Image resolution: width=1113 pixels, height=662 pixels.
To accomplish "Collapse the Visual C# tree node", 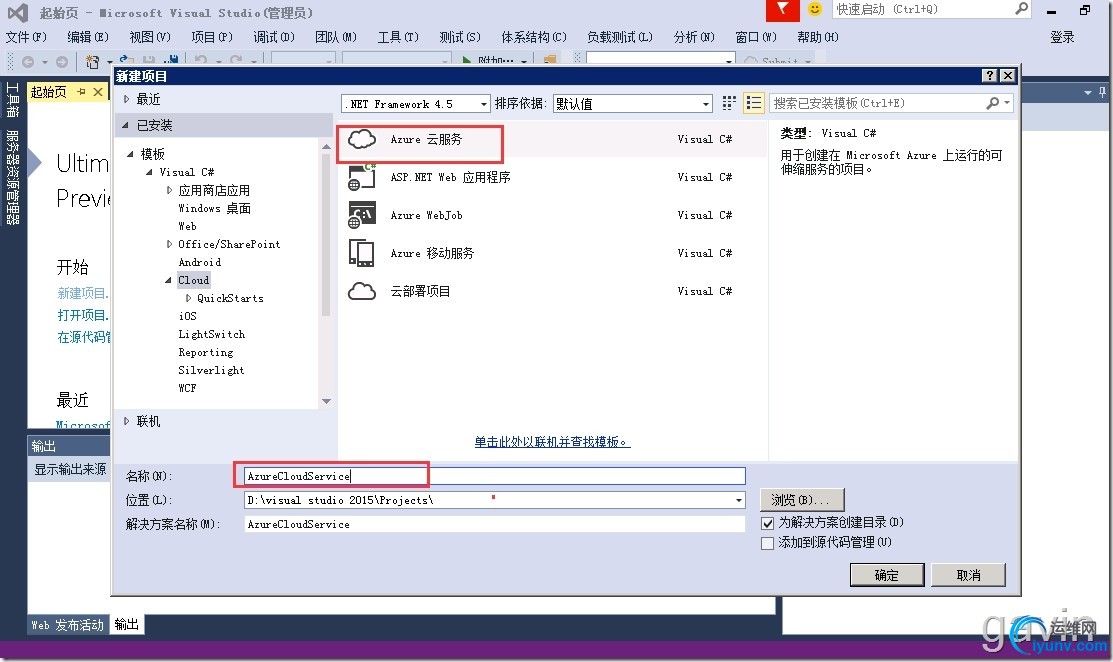I will pyautogui.click(x=149, y=172).
